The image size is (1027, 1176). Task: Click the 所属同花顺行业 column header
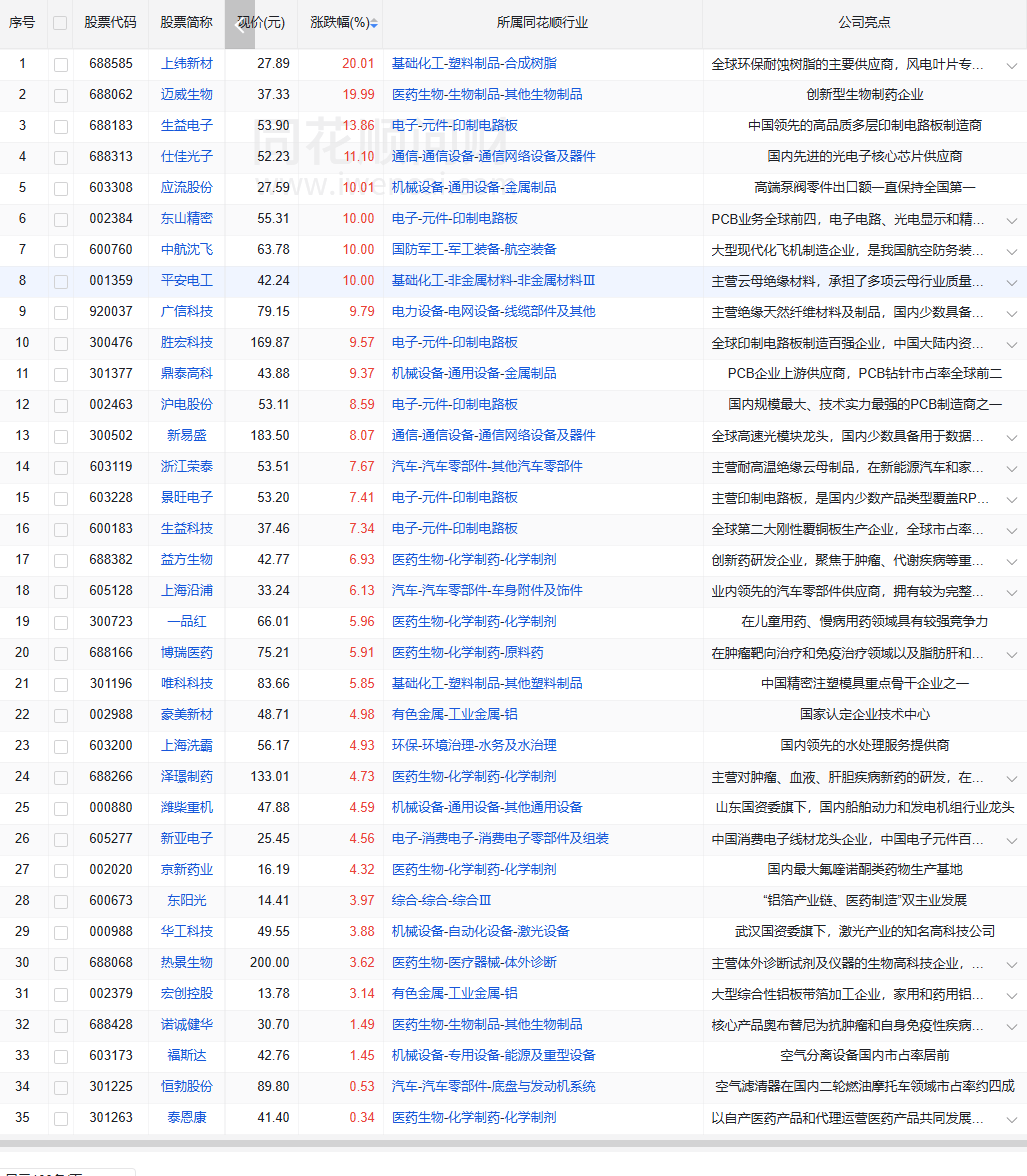click(x=542, y=22)
